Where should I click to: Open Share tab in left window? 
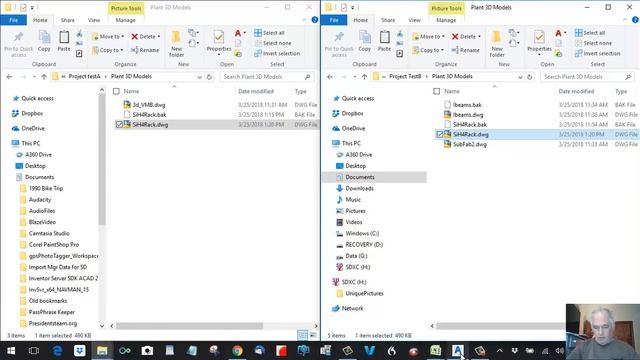coord(68,20)
